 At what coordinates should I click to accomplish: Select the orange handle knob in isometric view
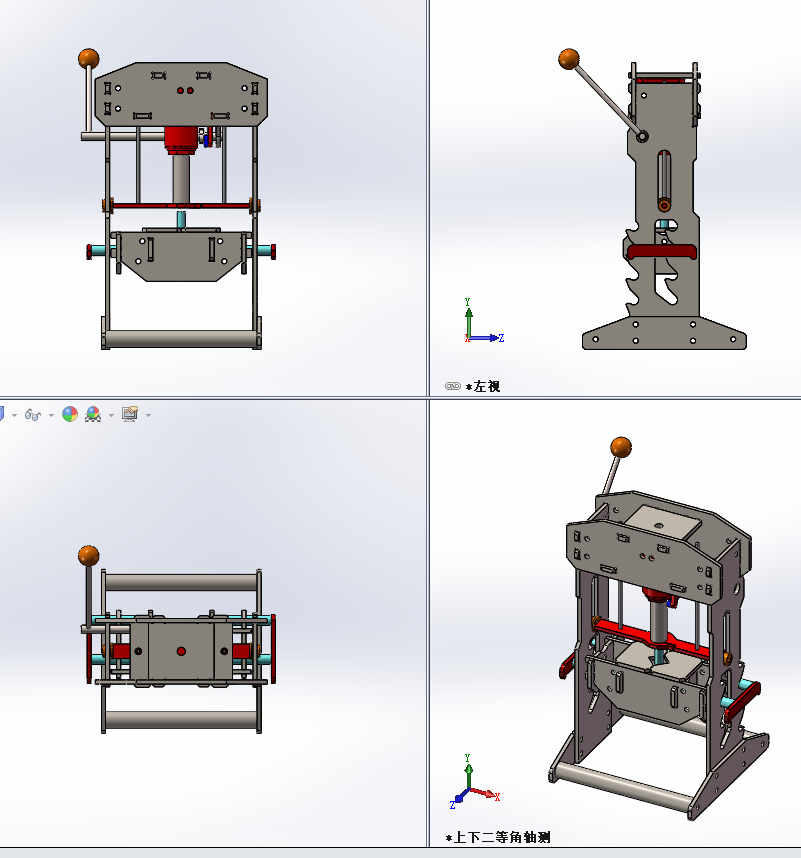pos(621,447)
